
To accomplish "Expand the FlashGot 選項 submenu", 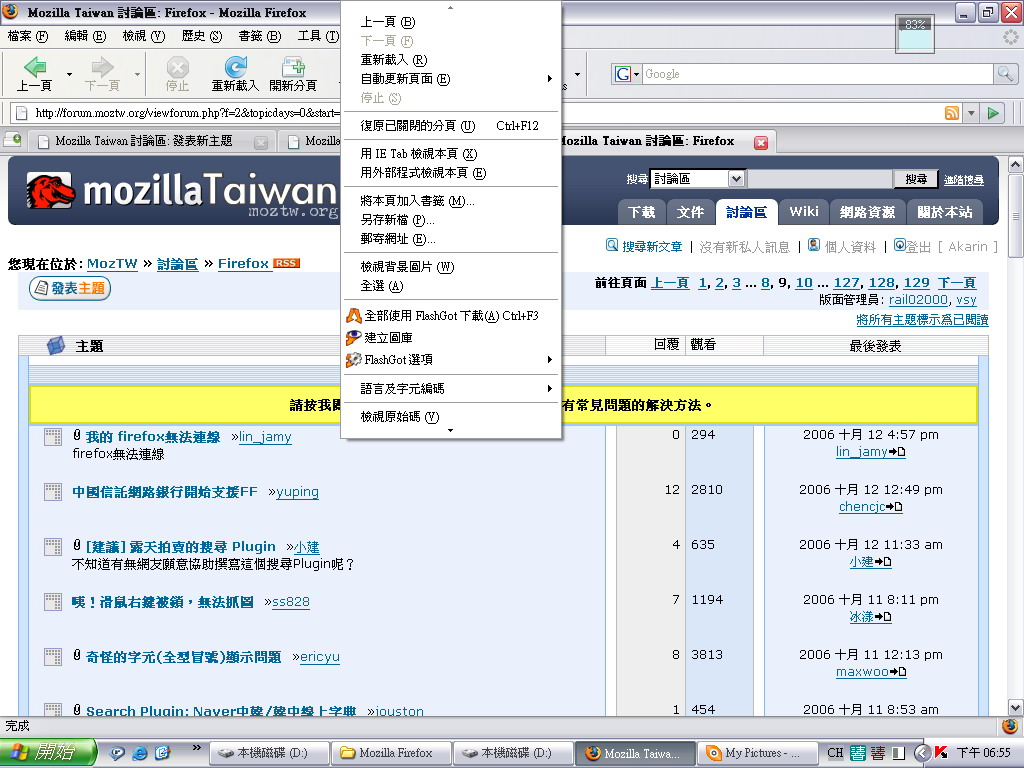I will point(450,359).
